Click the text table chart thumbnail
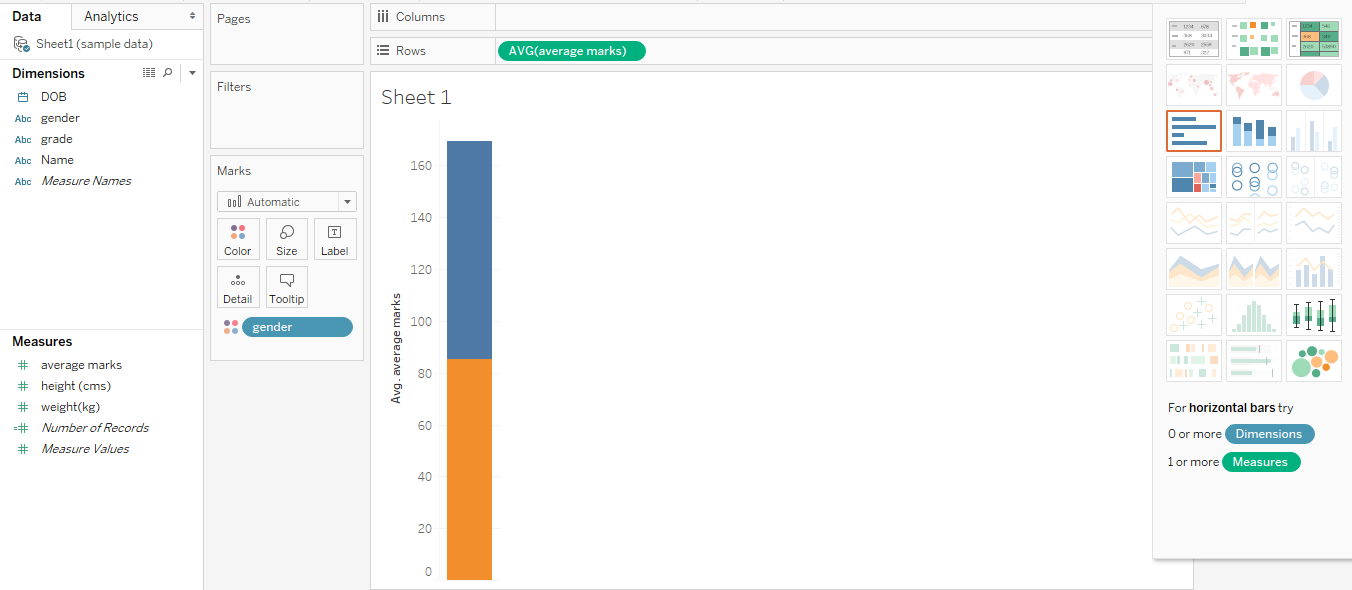The image size is (1352, 590). pos(1193,39)
